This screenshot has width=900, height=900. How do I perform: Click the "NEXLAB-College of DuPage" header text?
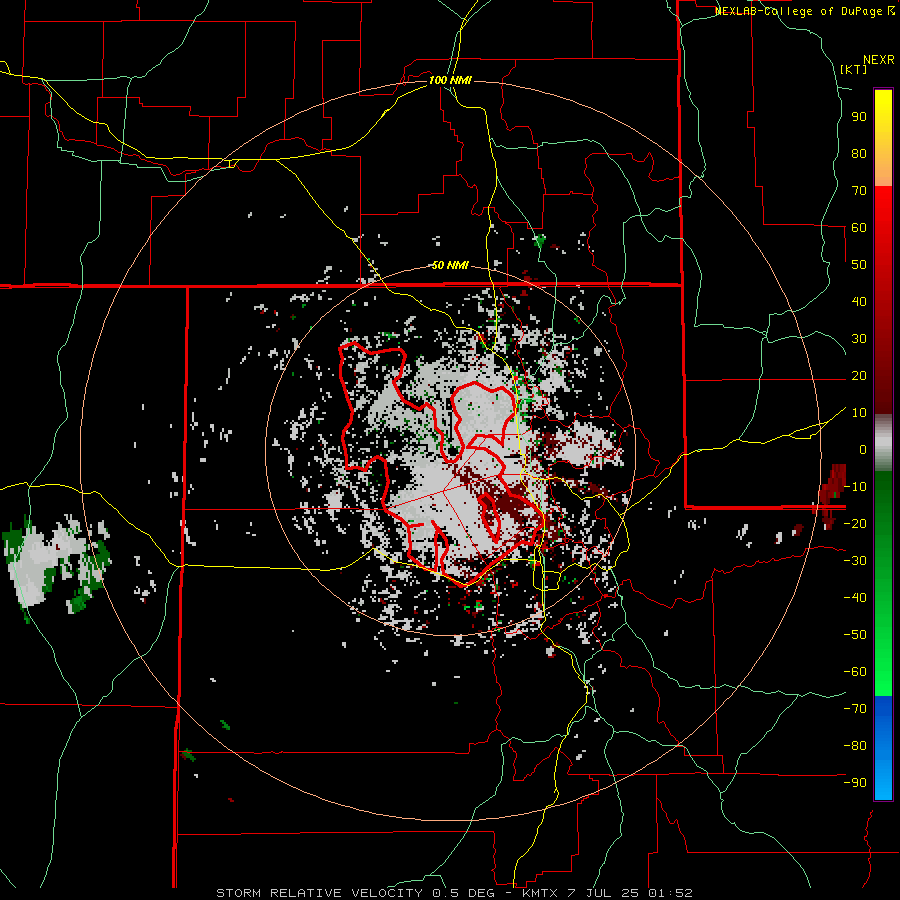[x=799, y=11]
